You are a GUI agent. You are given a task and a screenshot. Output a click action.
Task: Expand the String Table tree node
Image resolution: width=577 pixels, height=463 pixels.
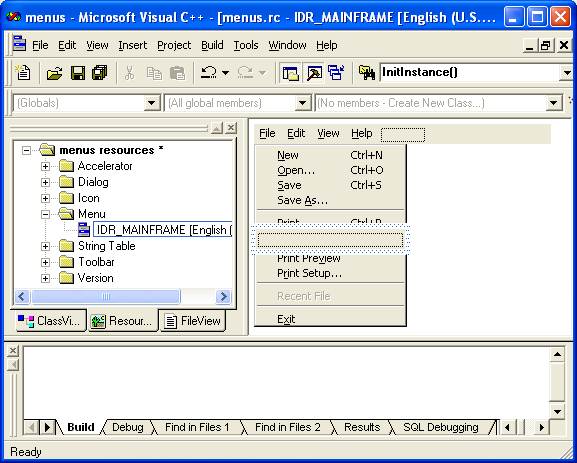(45, 246)
